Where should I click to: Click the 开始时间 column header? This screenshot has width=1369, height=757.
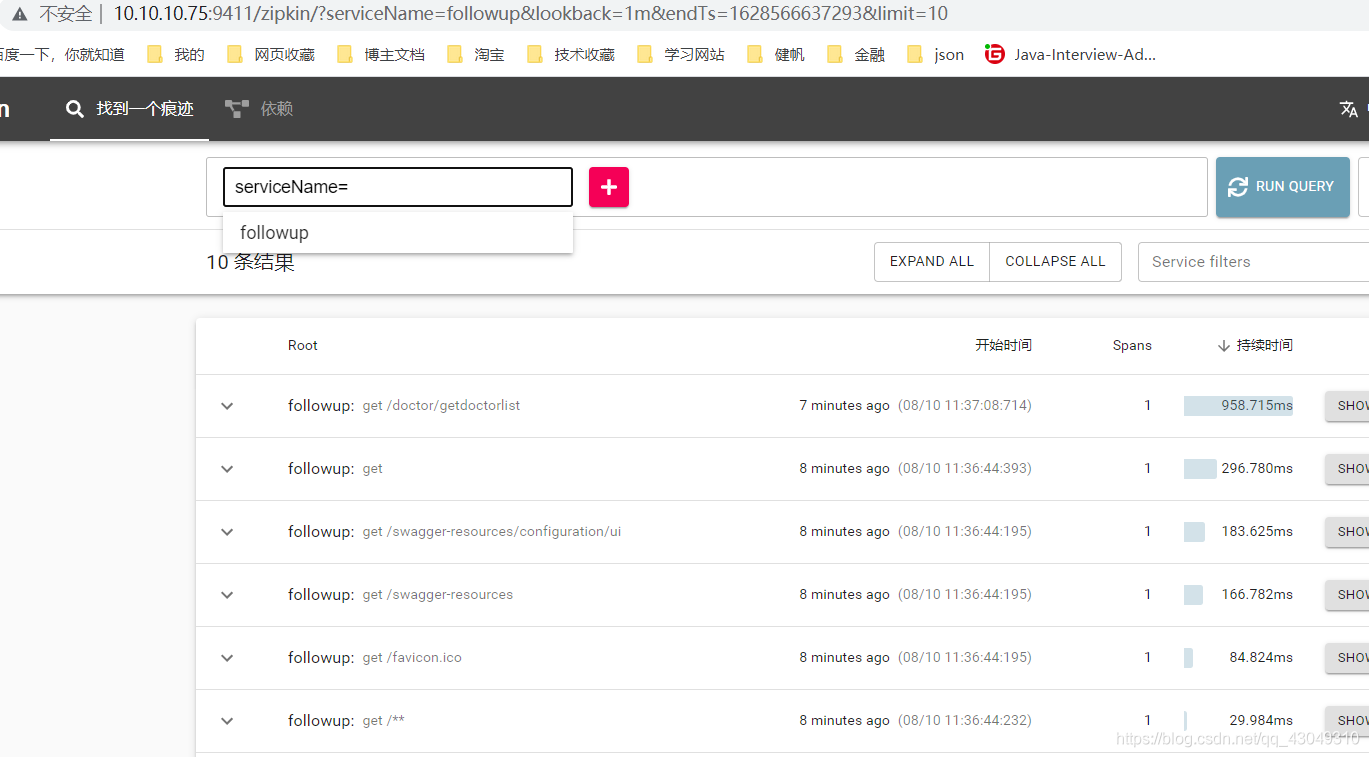1003,345
